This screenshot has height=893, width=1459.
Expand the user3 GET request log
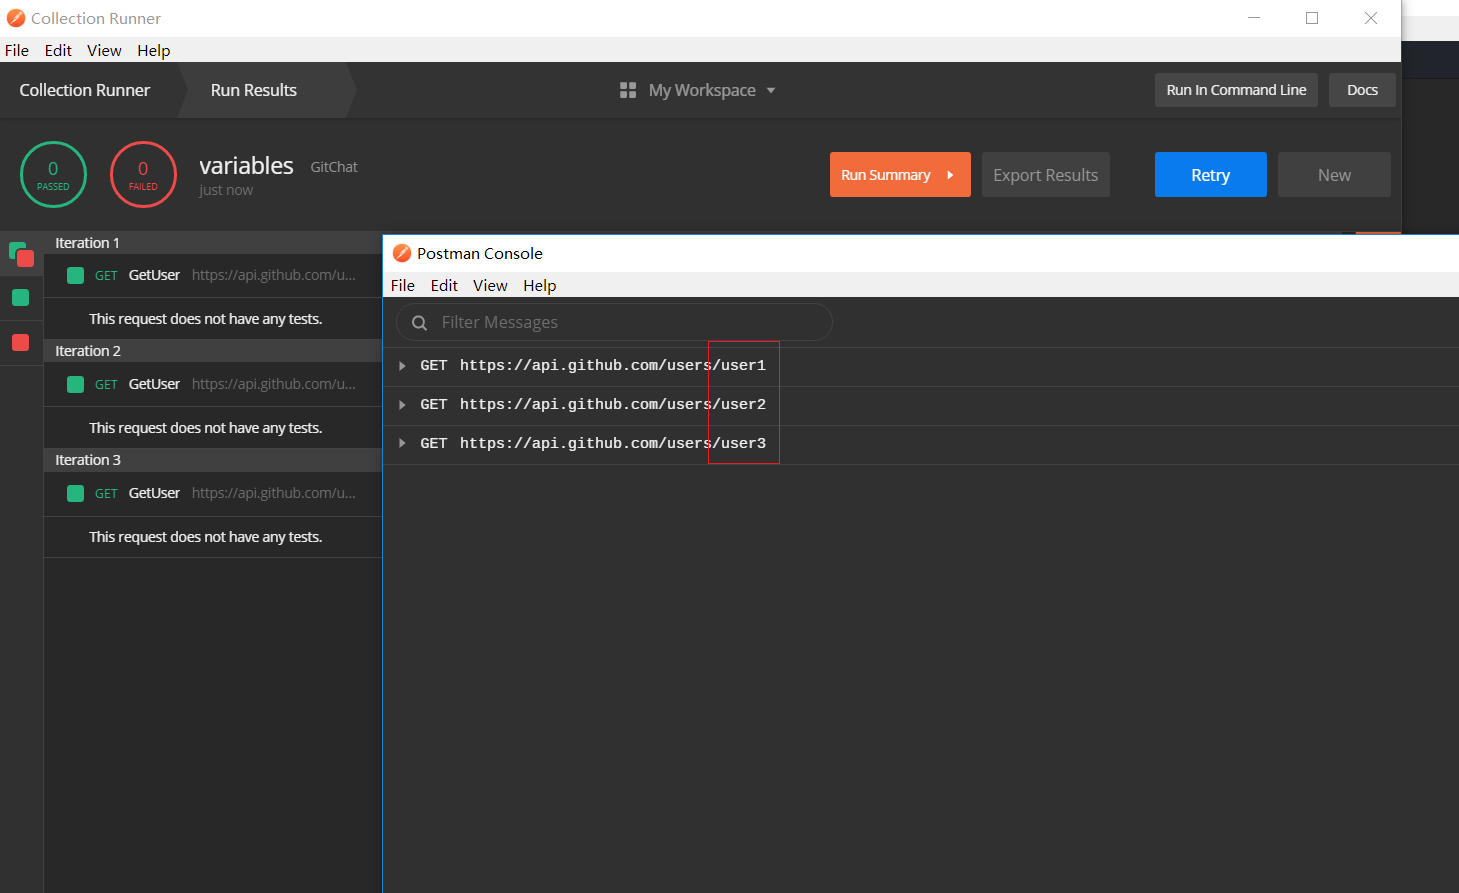(402, 443)
